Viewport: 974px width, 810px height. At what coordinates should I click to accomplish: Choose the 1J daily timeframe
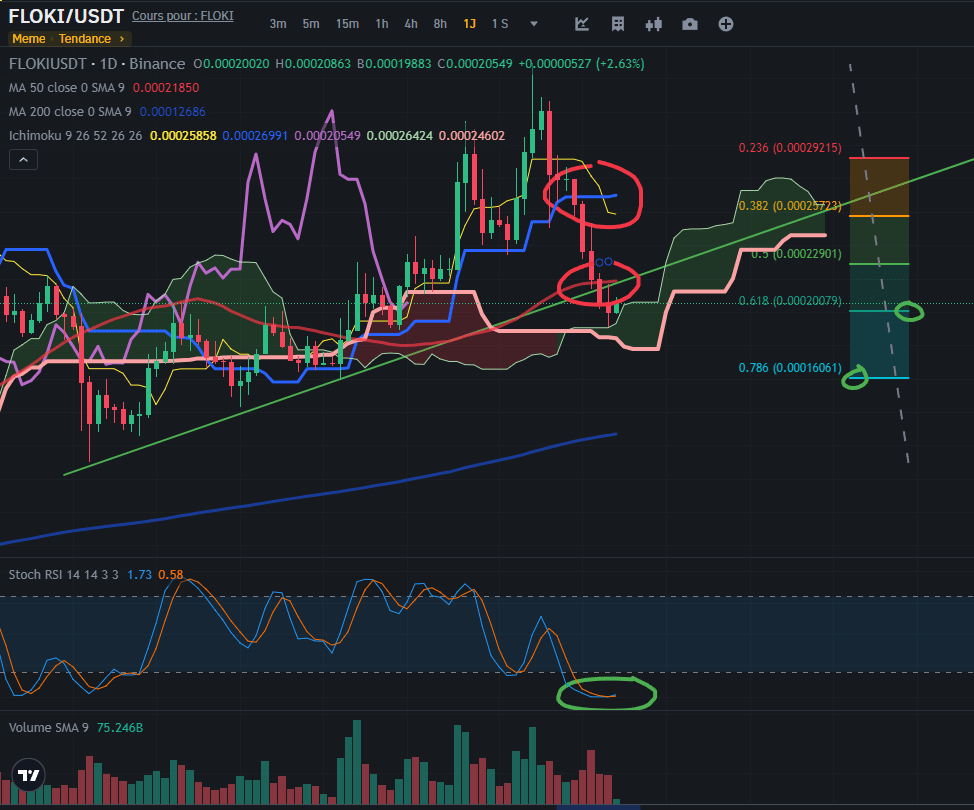tap(470, 24)
